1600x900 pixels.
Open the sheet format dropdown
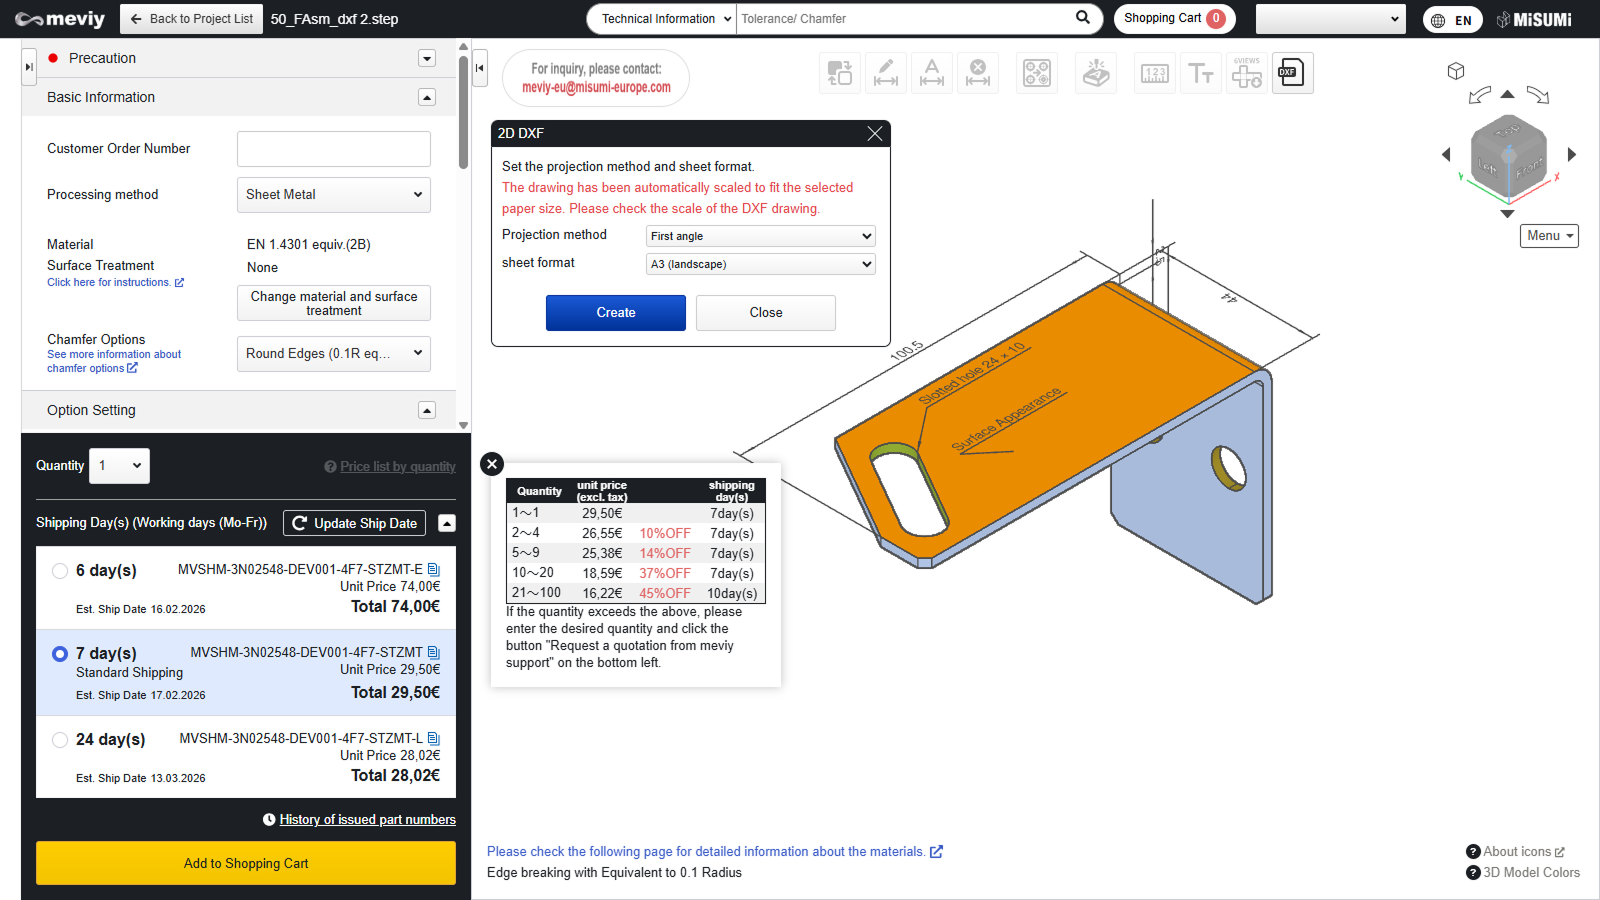pos(760,264)
